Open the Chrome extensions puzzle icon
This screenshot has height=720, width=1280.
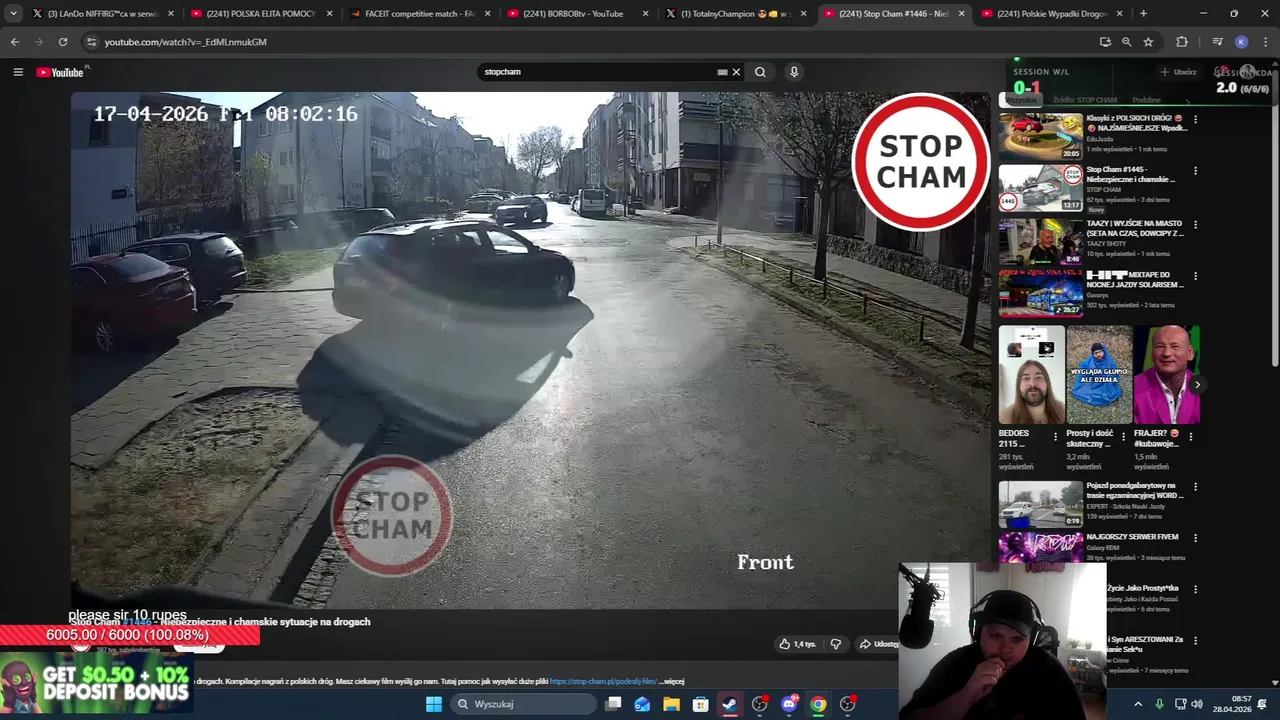coord(1182,42)
